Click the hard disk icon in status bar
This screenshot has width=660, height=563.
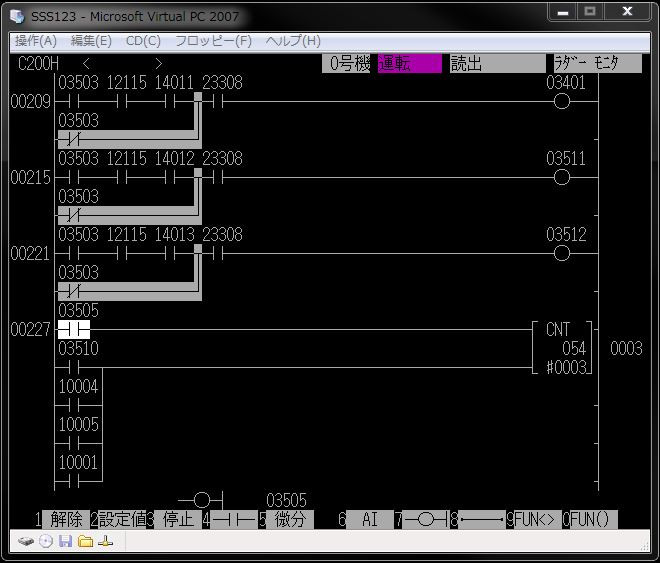tap(26, 541)
